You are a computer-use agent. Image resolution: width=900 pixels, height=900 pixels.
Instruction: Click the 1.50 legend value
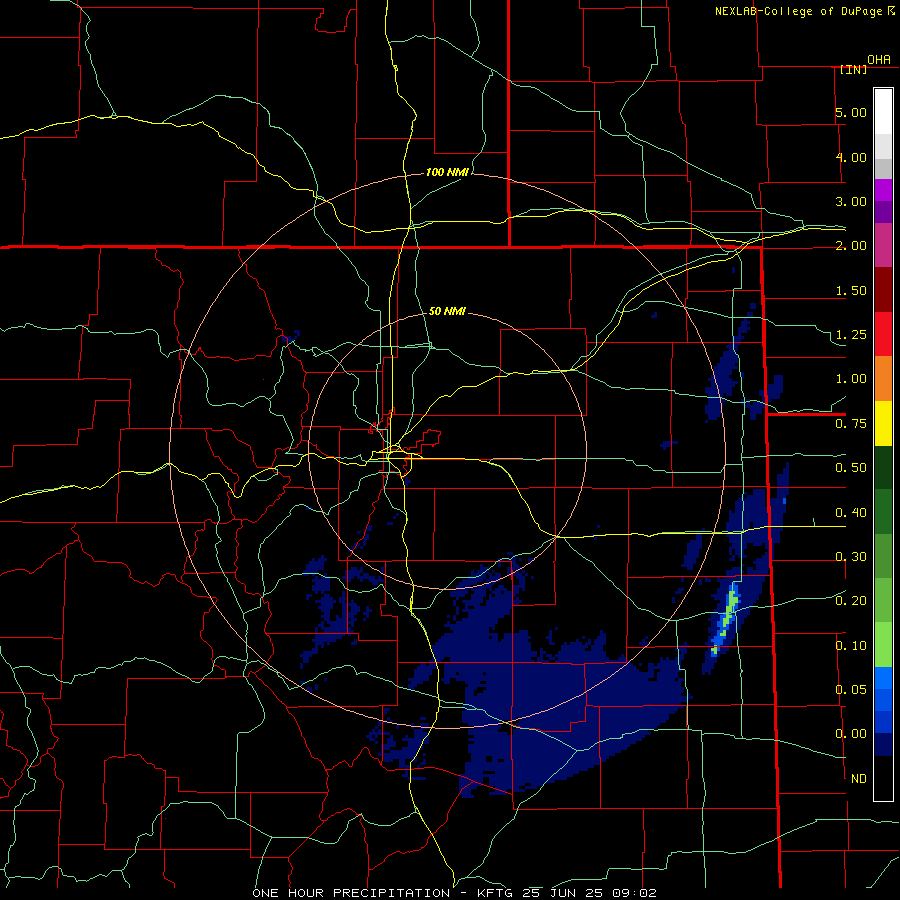(851, 290)
